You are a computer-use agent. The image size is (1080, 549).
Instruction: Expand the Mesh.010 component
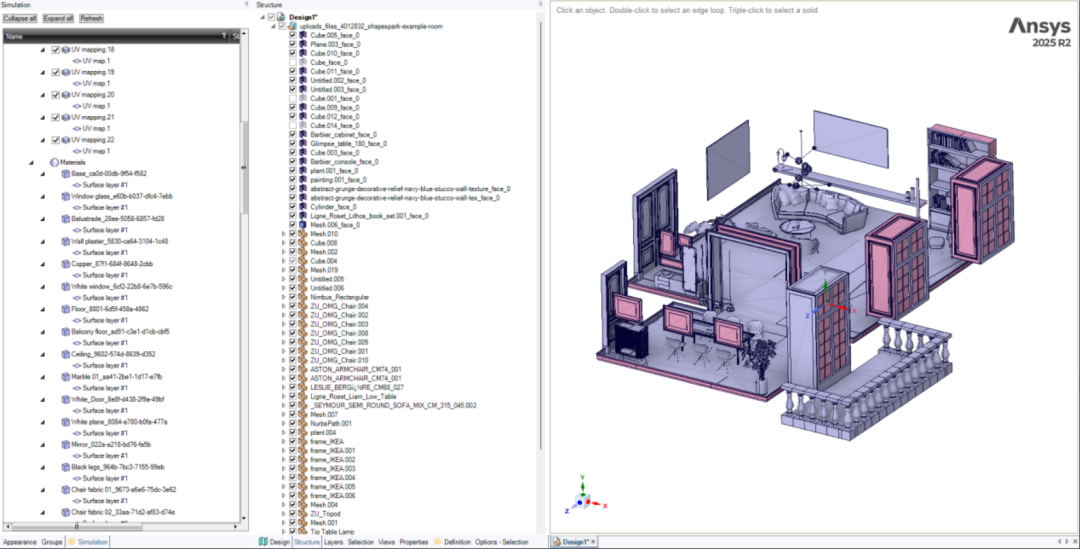(283, 234)
